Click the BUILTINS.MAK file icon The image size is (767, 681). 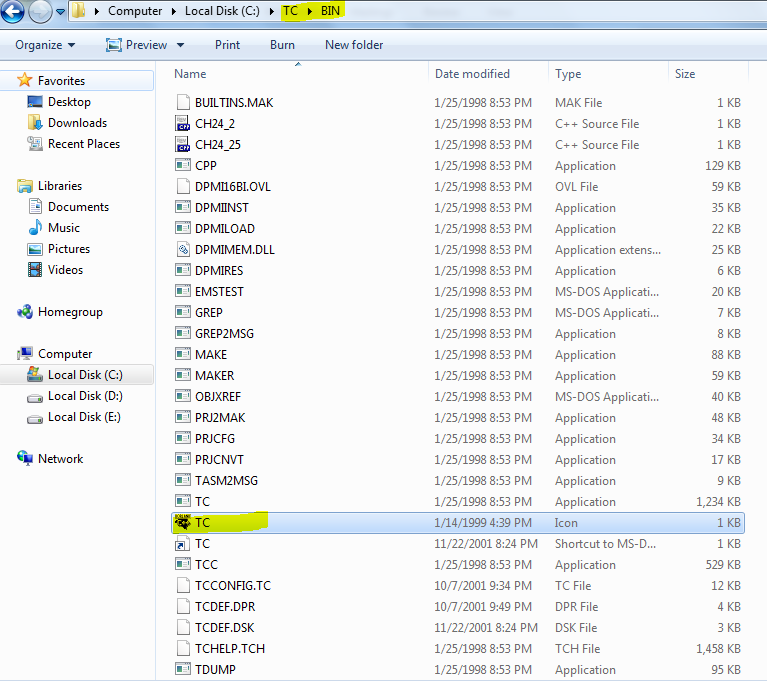click(x=183, y=103)
